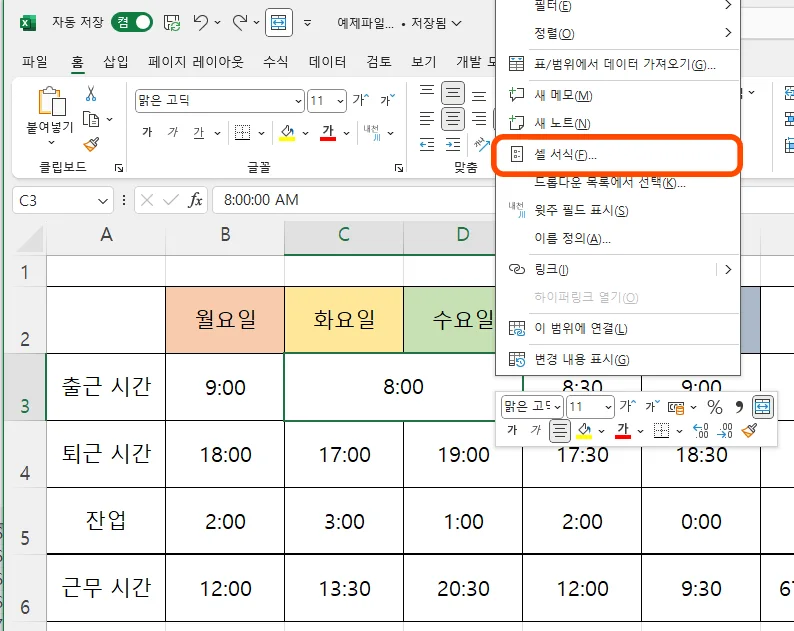Select 변경 내용 표시(G) menu item
This screenshot has height=631, width=794.
pyautogui.click(x=617, y=359)
